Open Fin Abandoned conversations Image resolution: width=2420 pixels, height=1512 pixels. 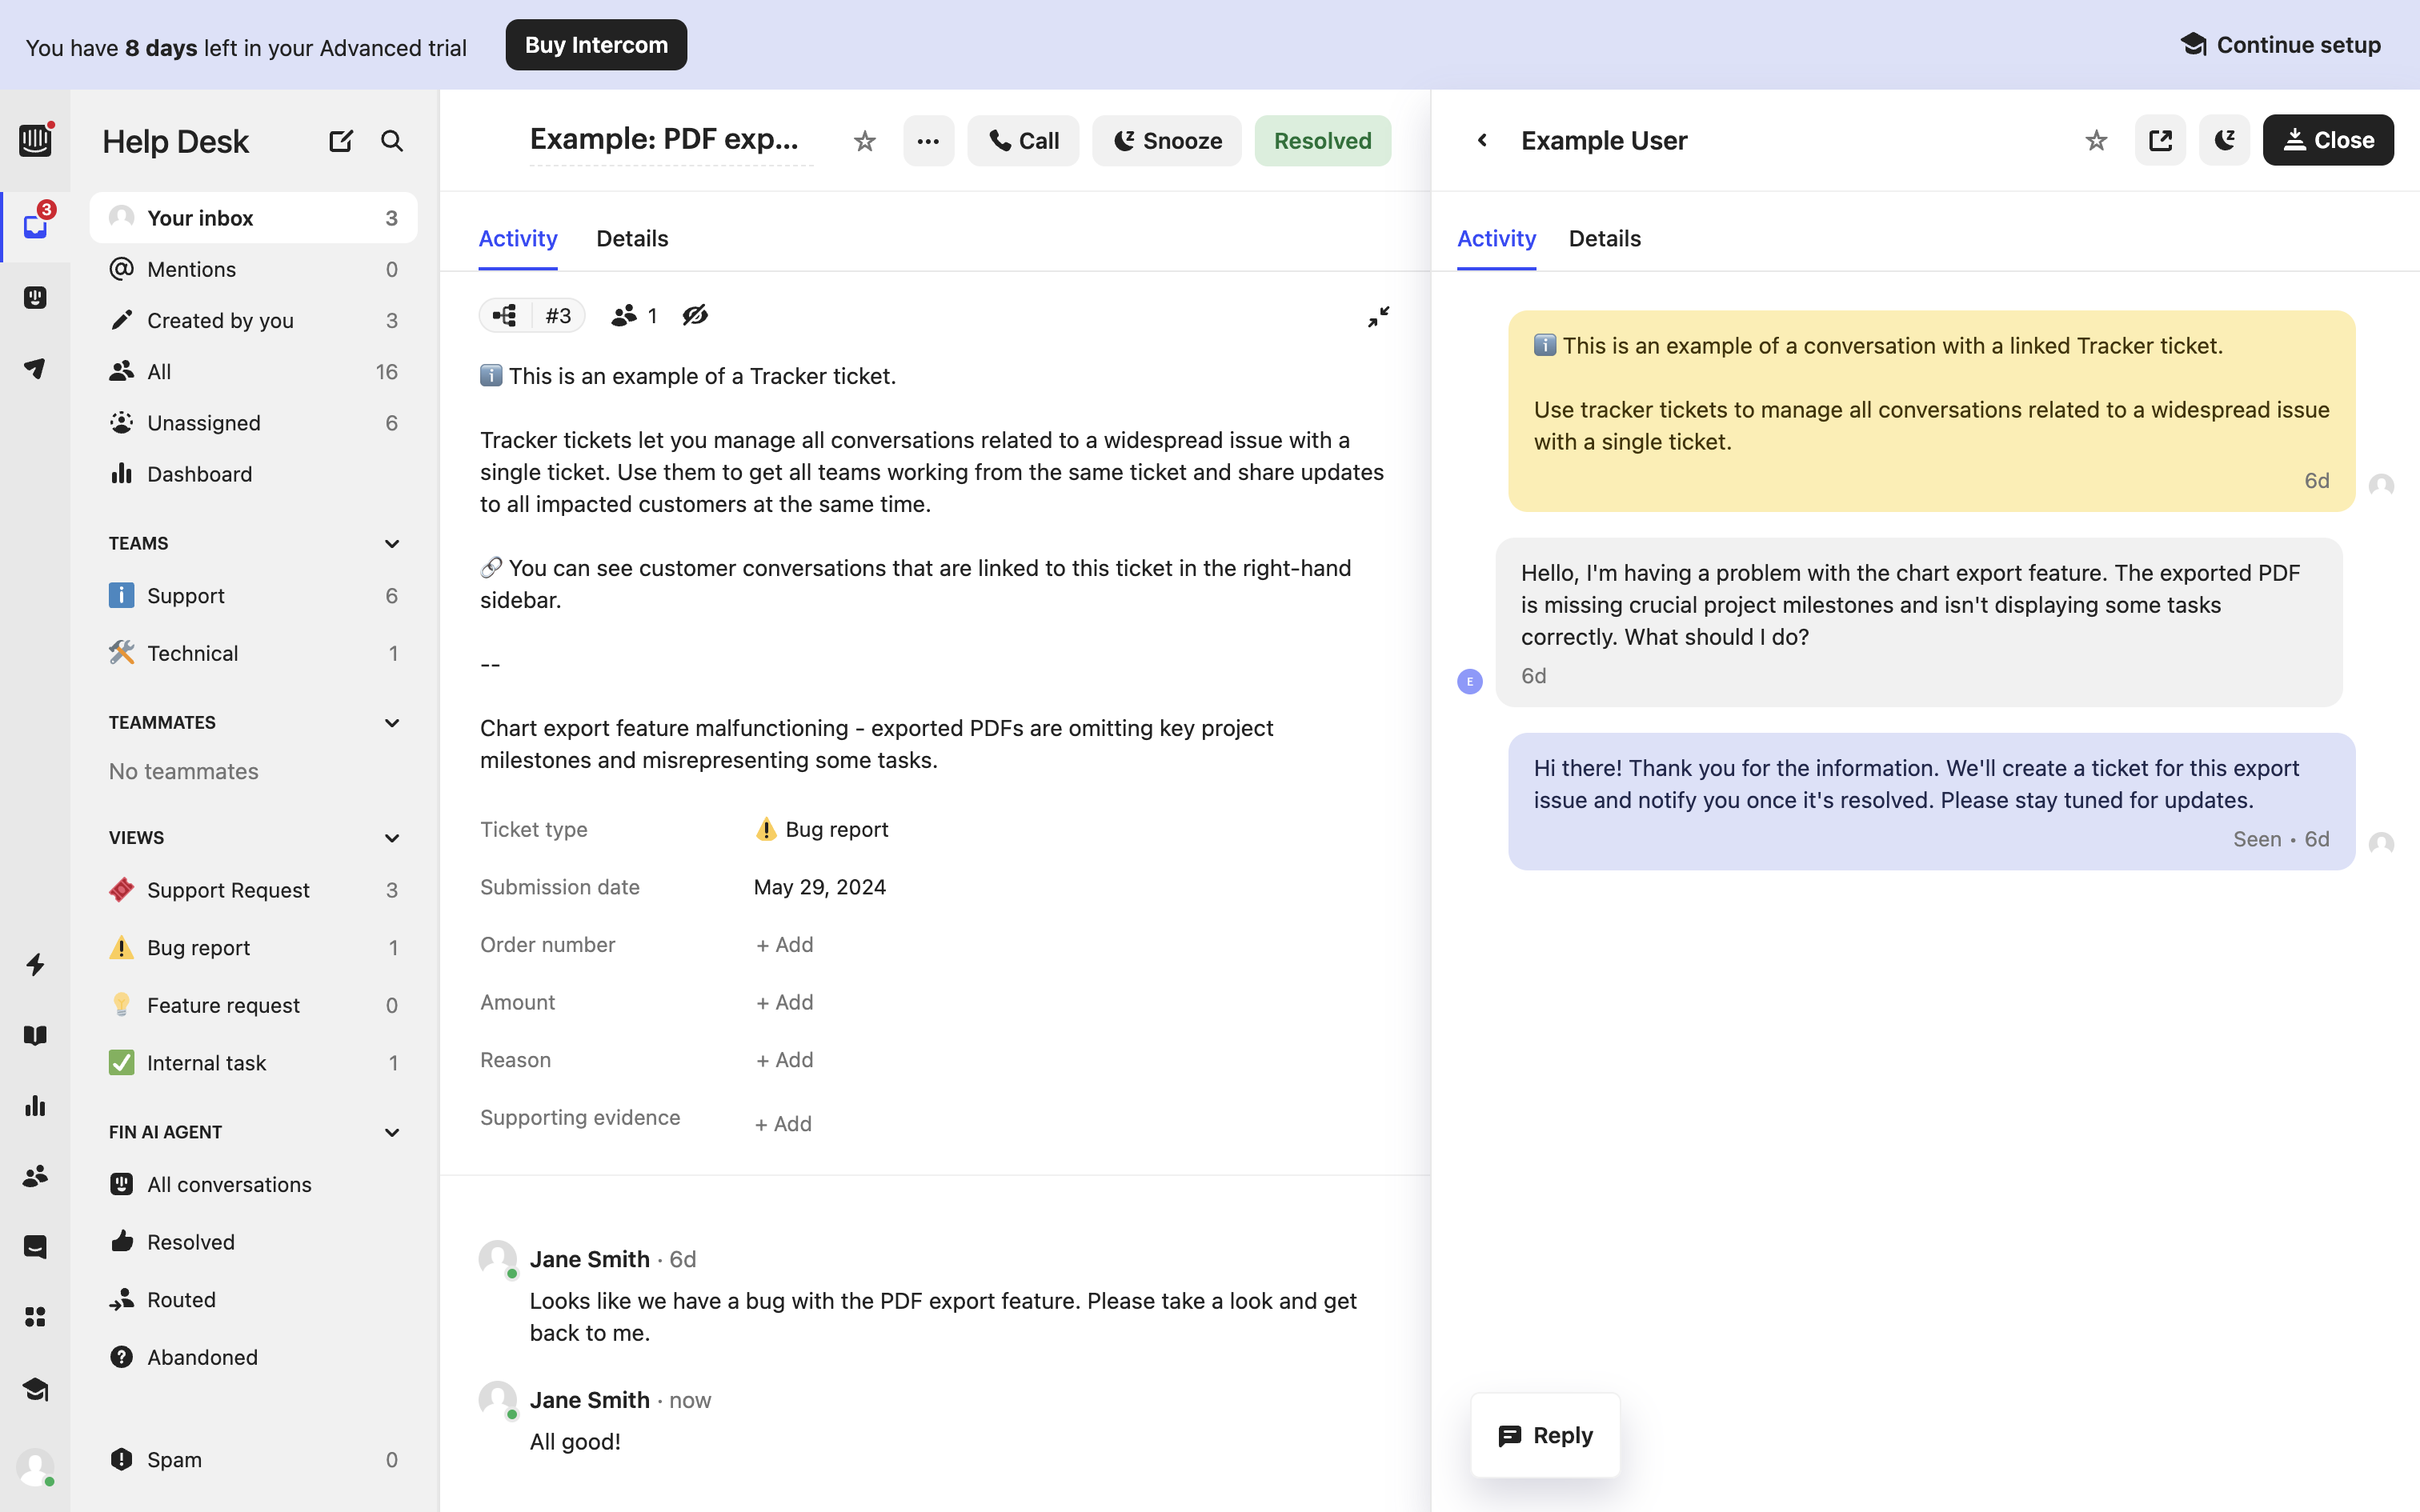[253, 1357]
